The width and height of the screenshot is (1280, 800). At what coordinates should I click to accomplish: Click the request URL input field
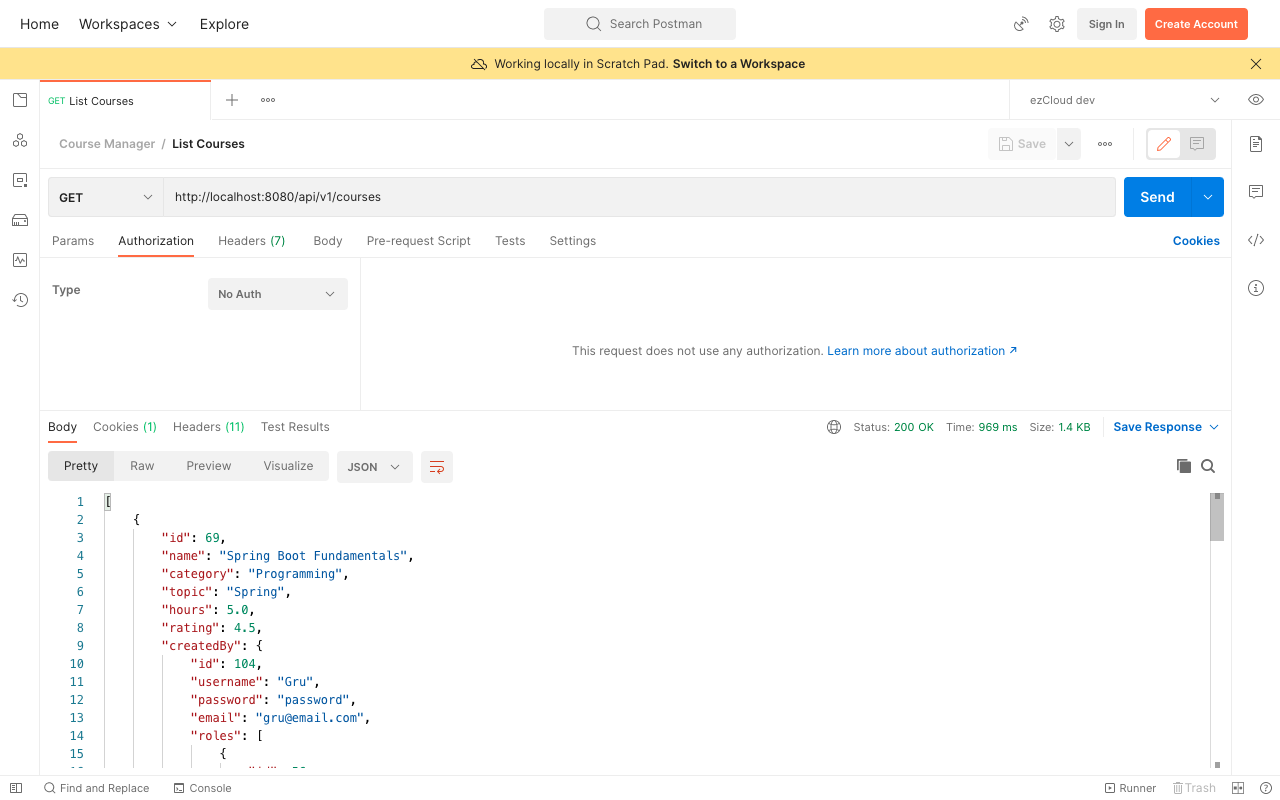tap(640, 197)
